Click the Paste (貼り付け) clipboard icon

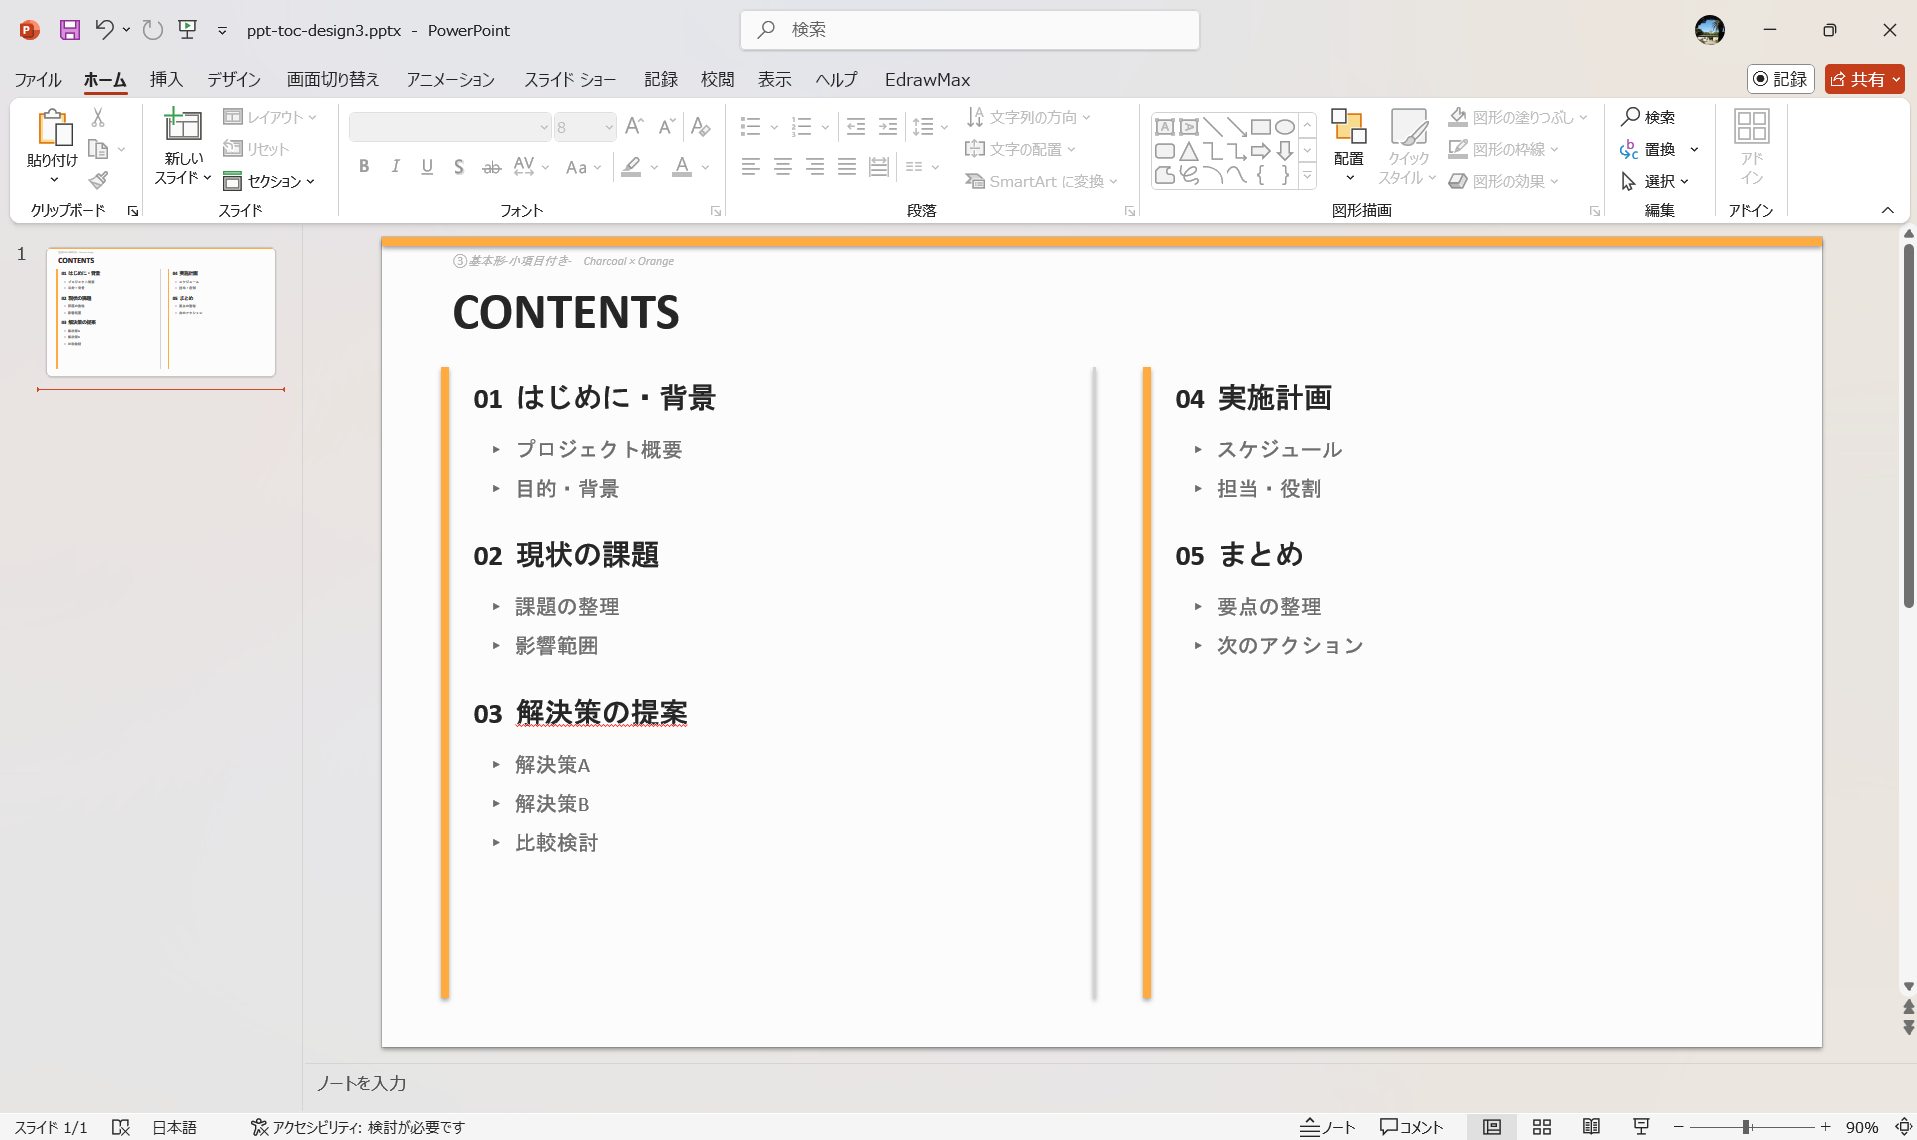pyautogui.click(x=53, y=128)
